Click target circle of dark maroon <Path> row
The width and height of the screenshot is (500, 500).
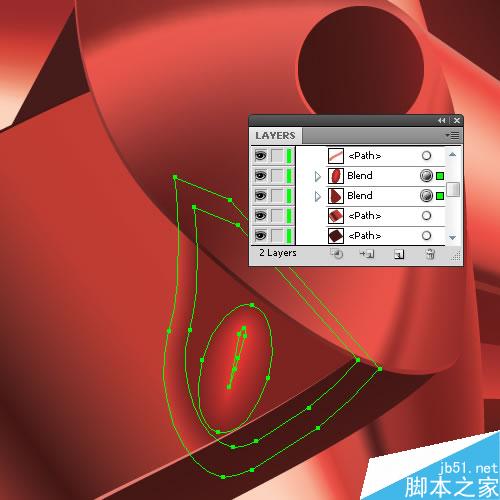[426, 236]
